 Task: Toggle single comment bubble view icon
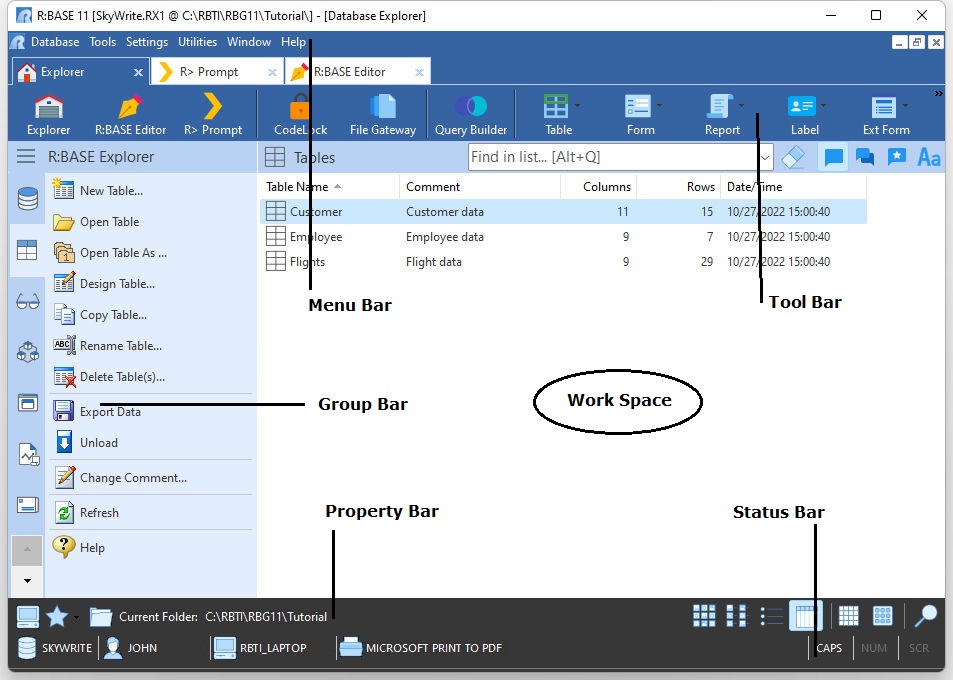(x=833, y=157)
